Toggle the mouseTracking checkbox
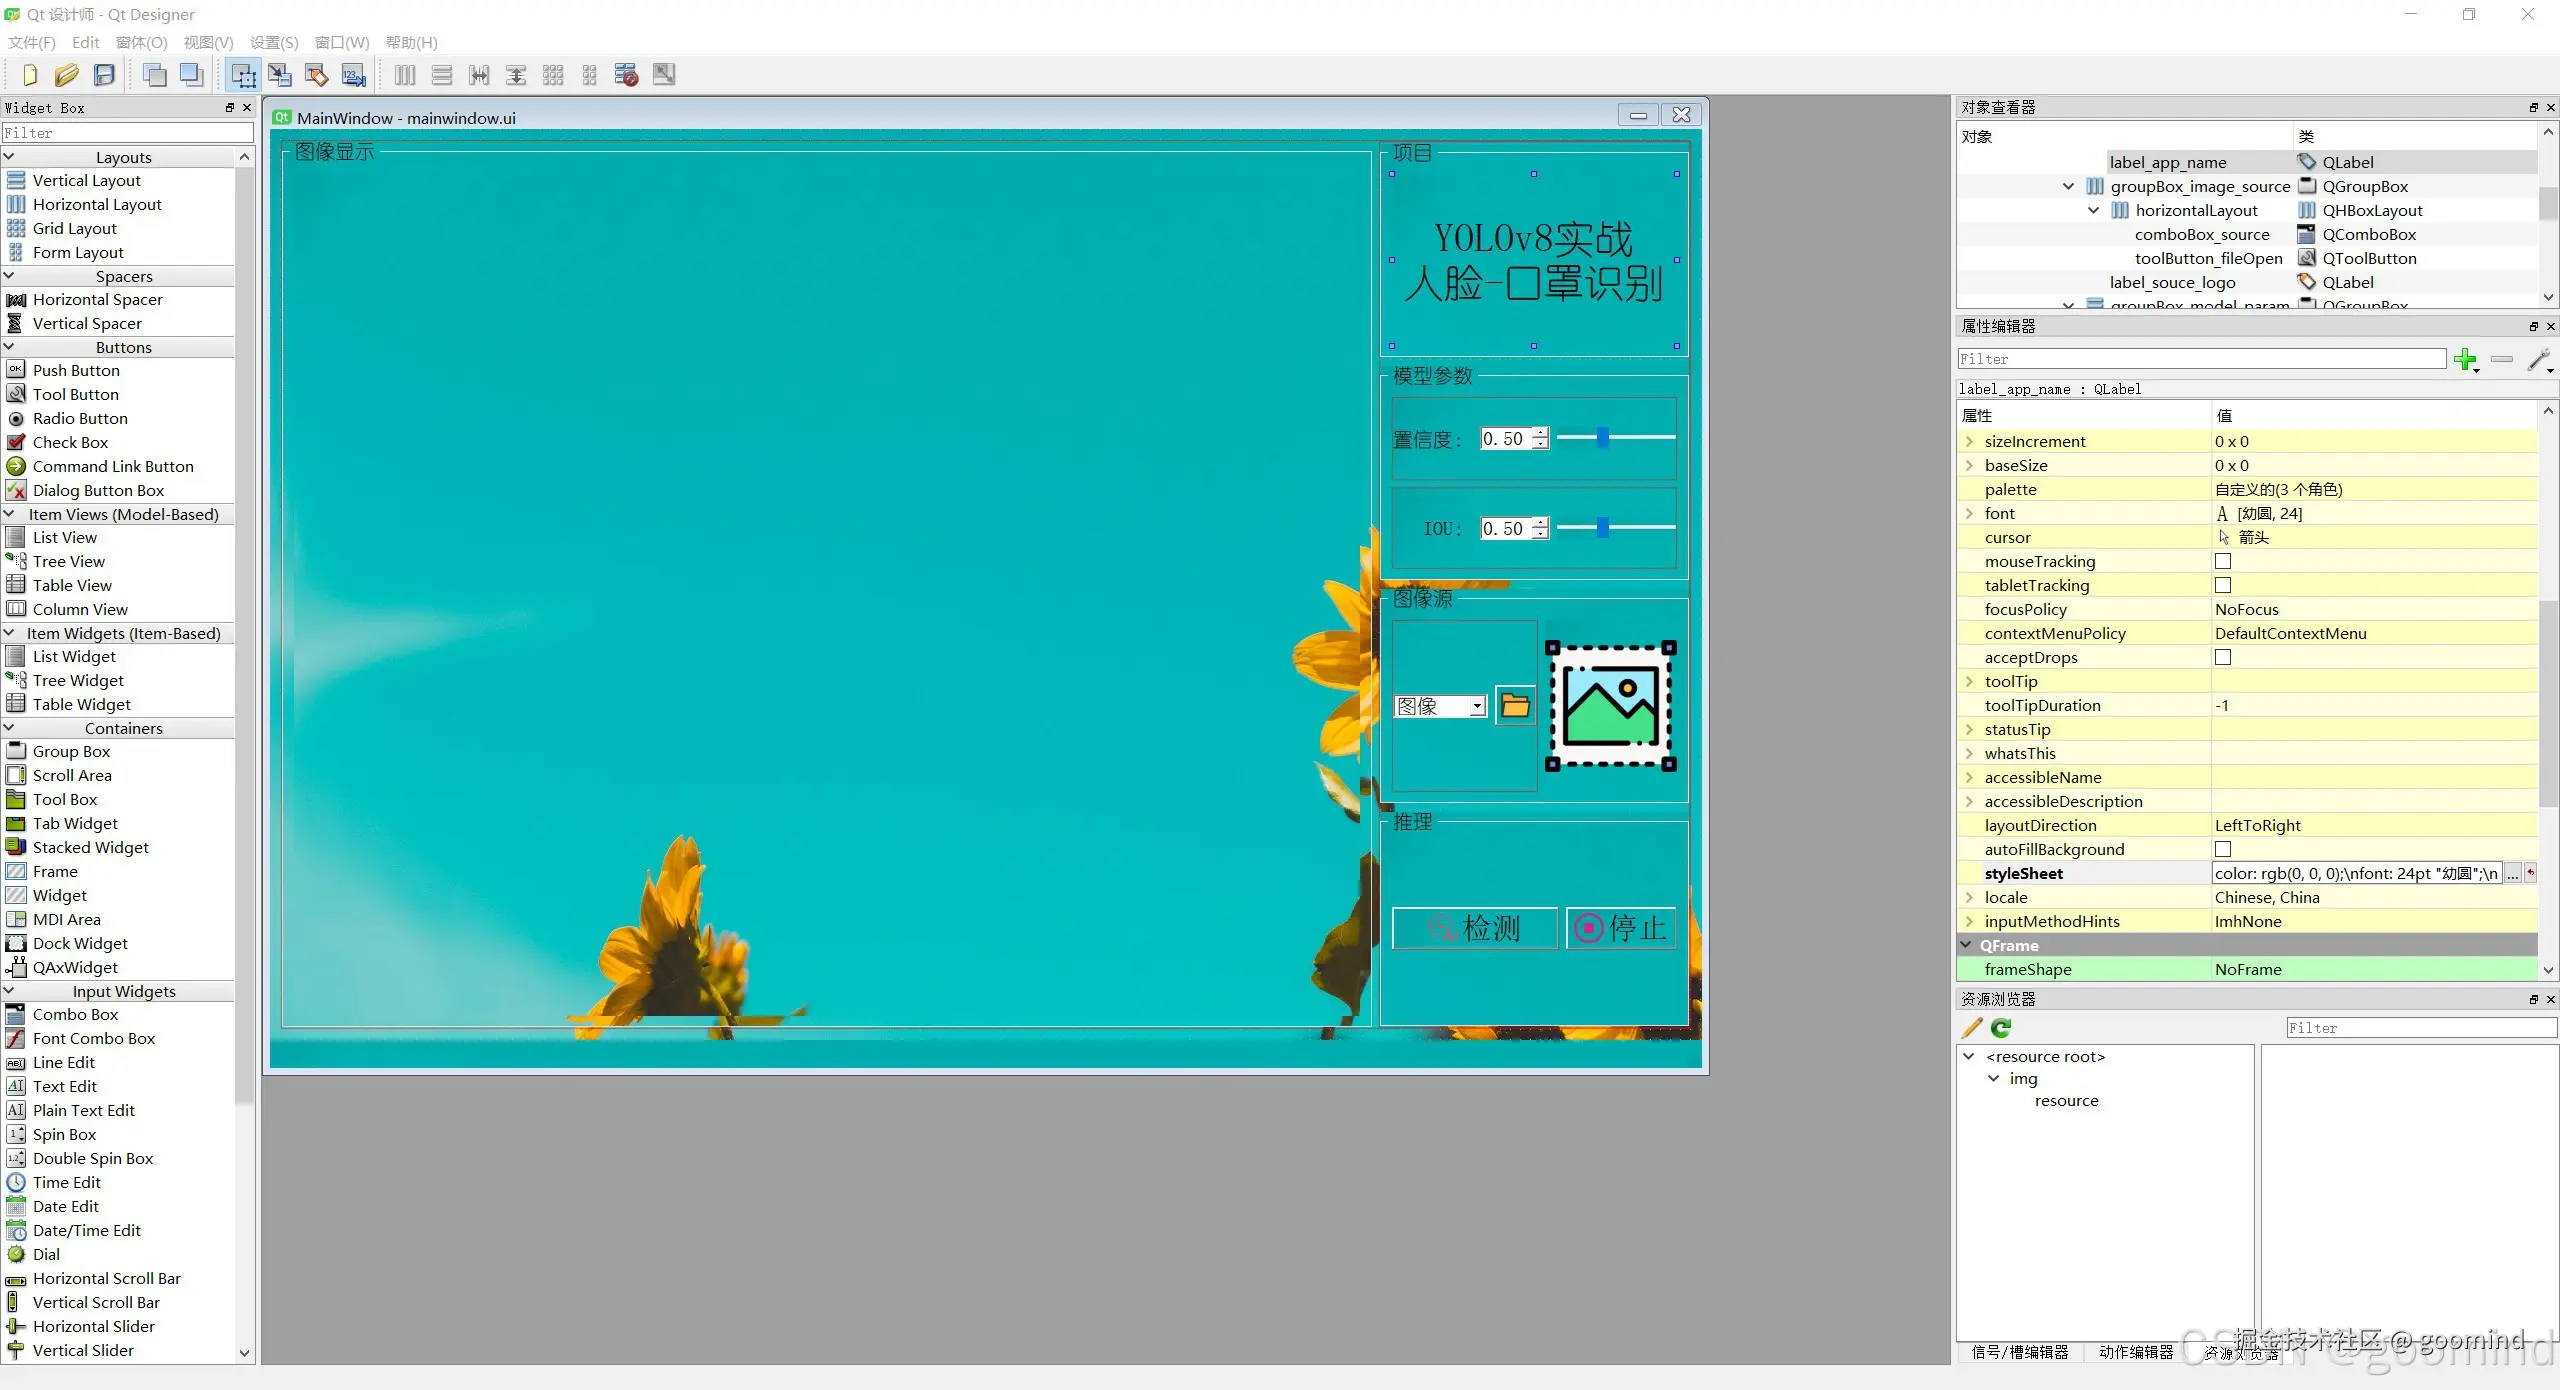 2223,562
